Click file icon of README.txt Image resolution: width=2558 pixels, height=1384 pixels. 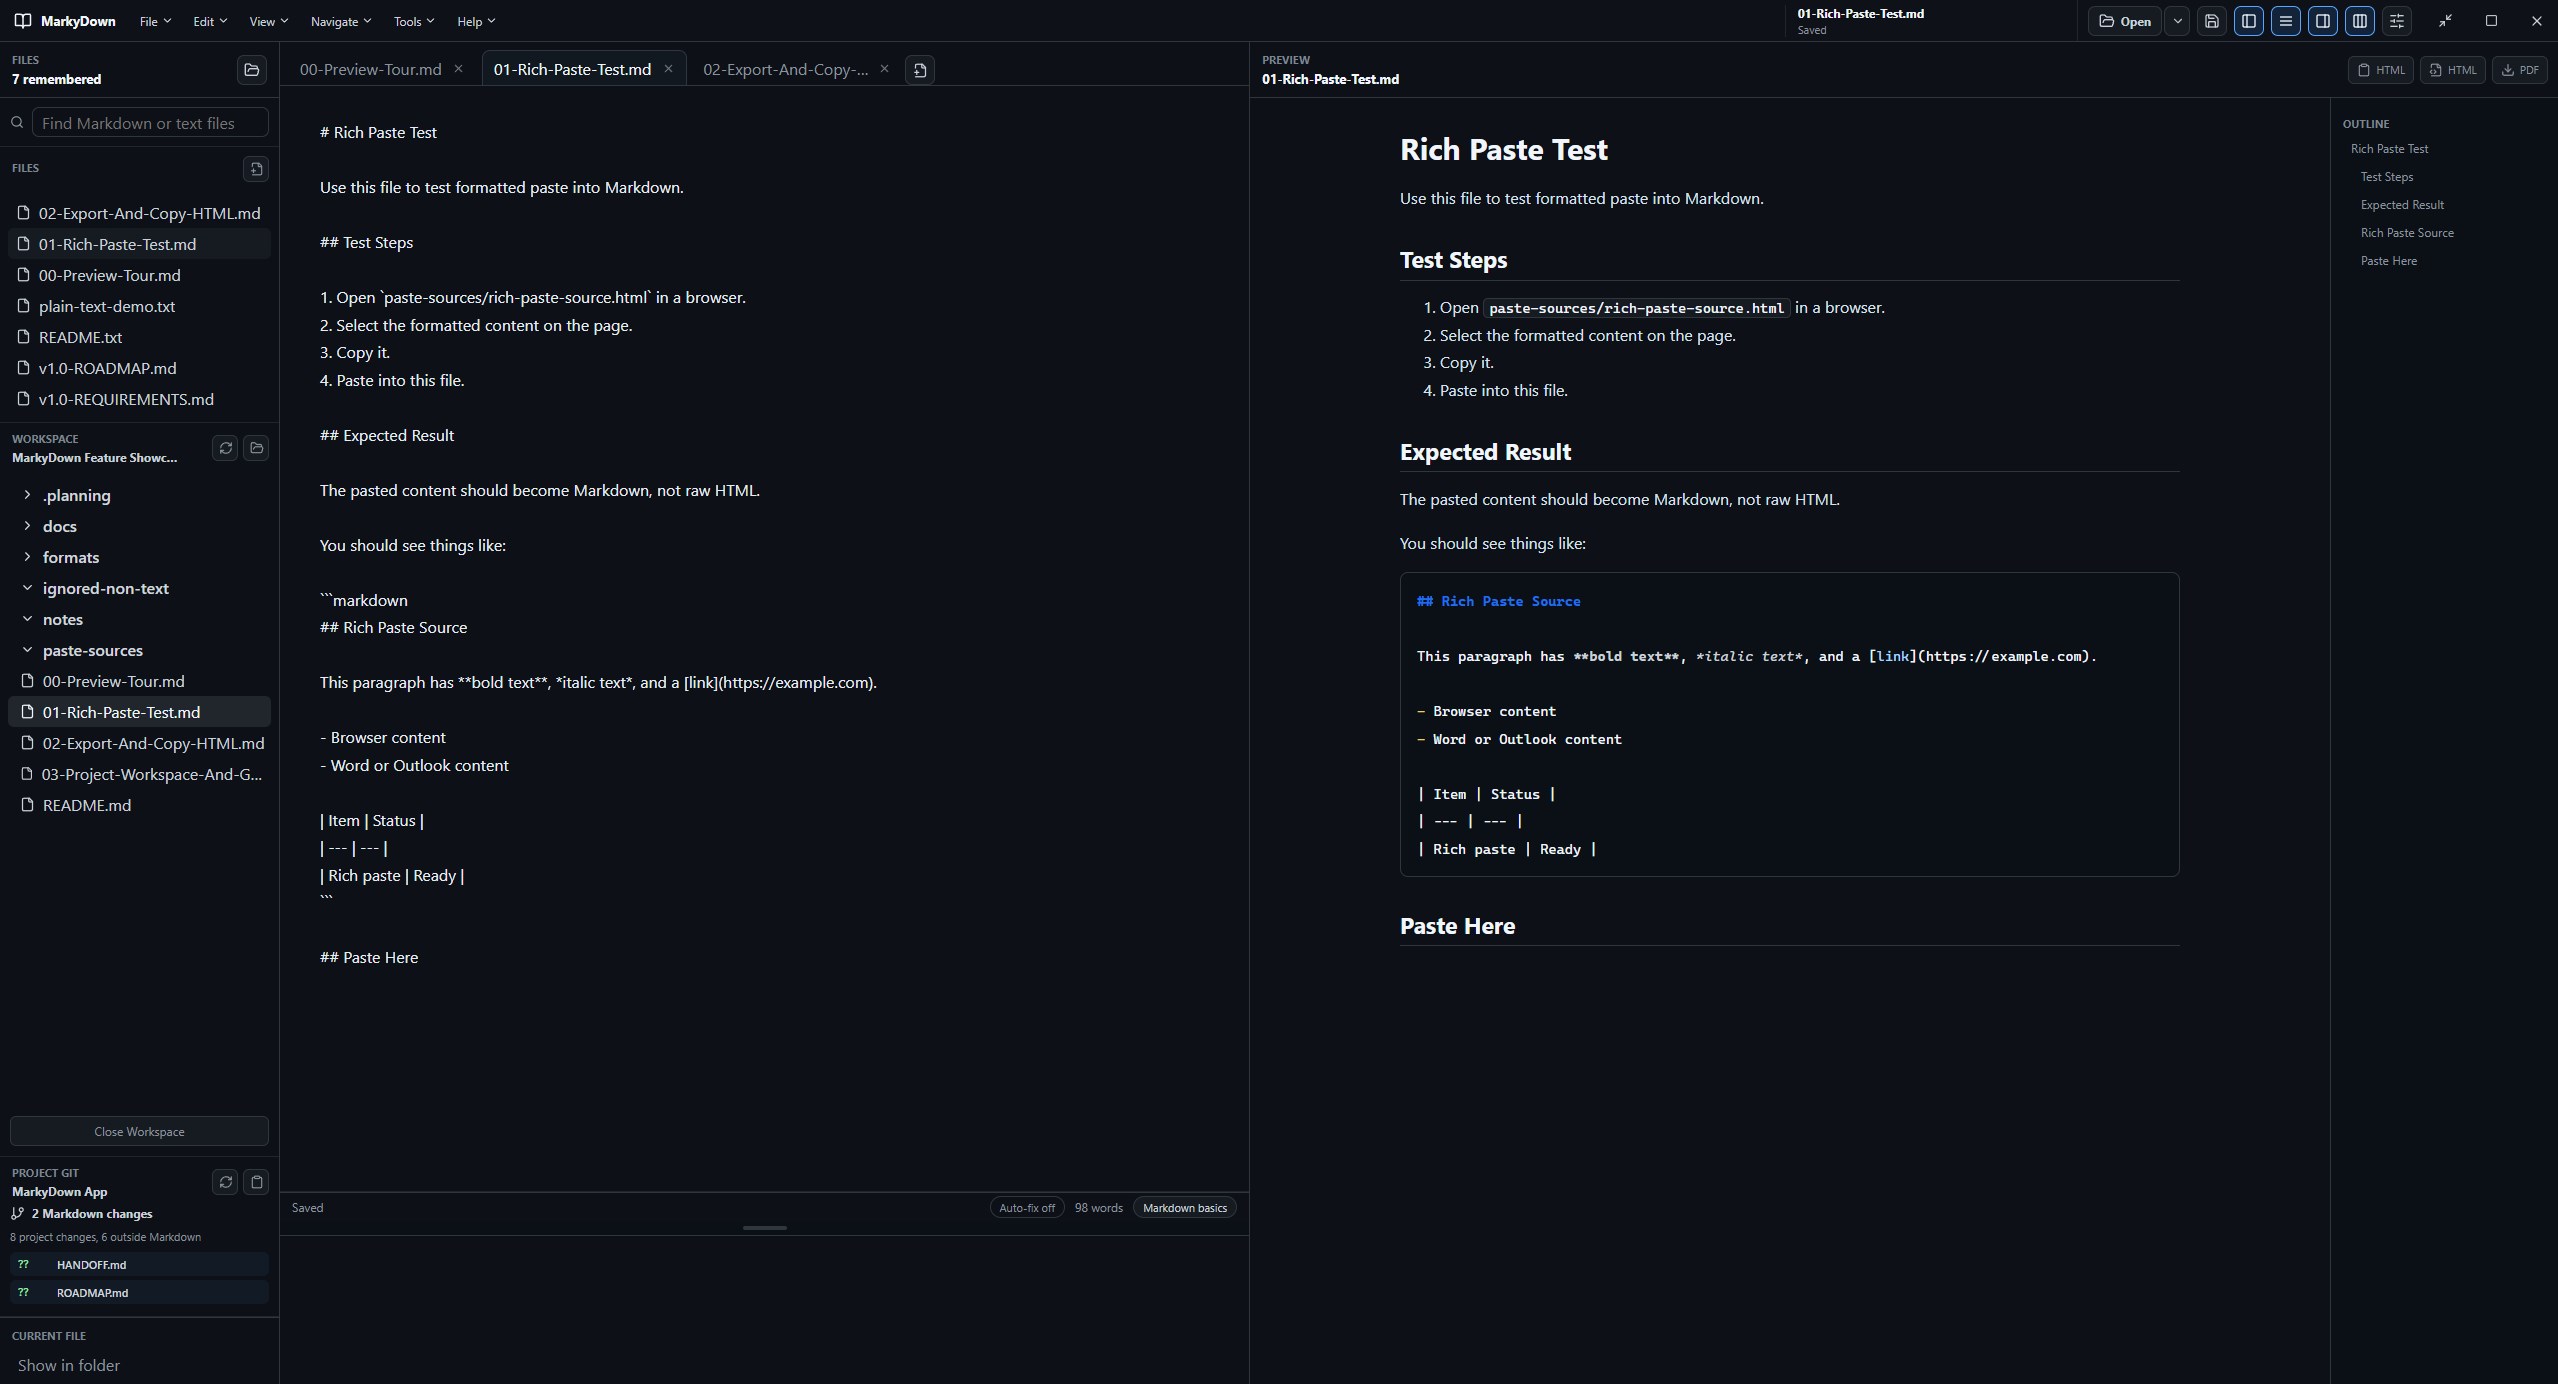[x=24, y=337]
